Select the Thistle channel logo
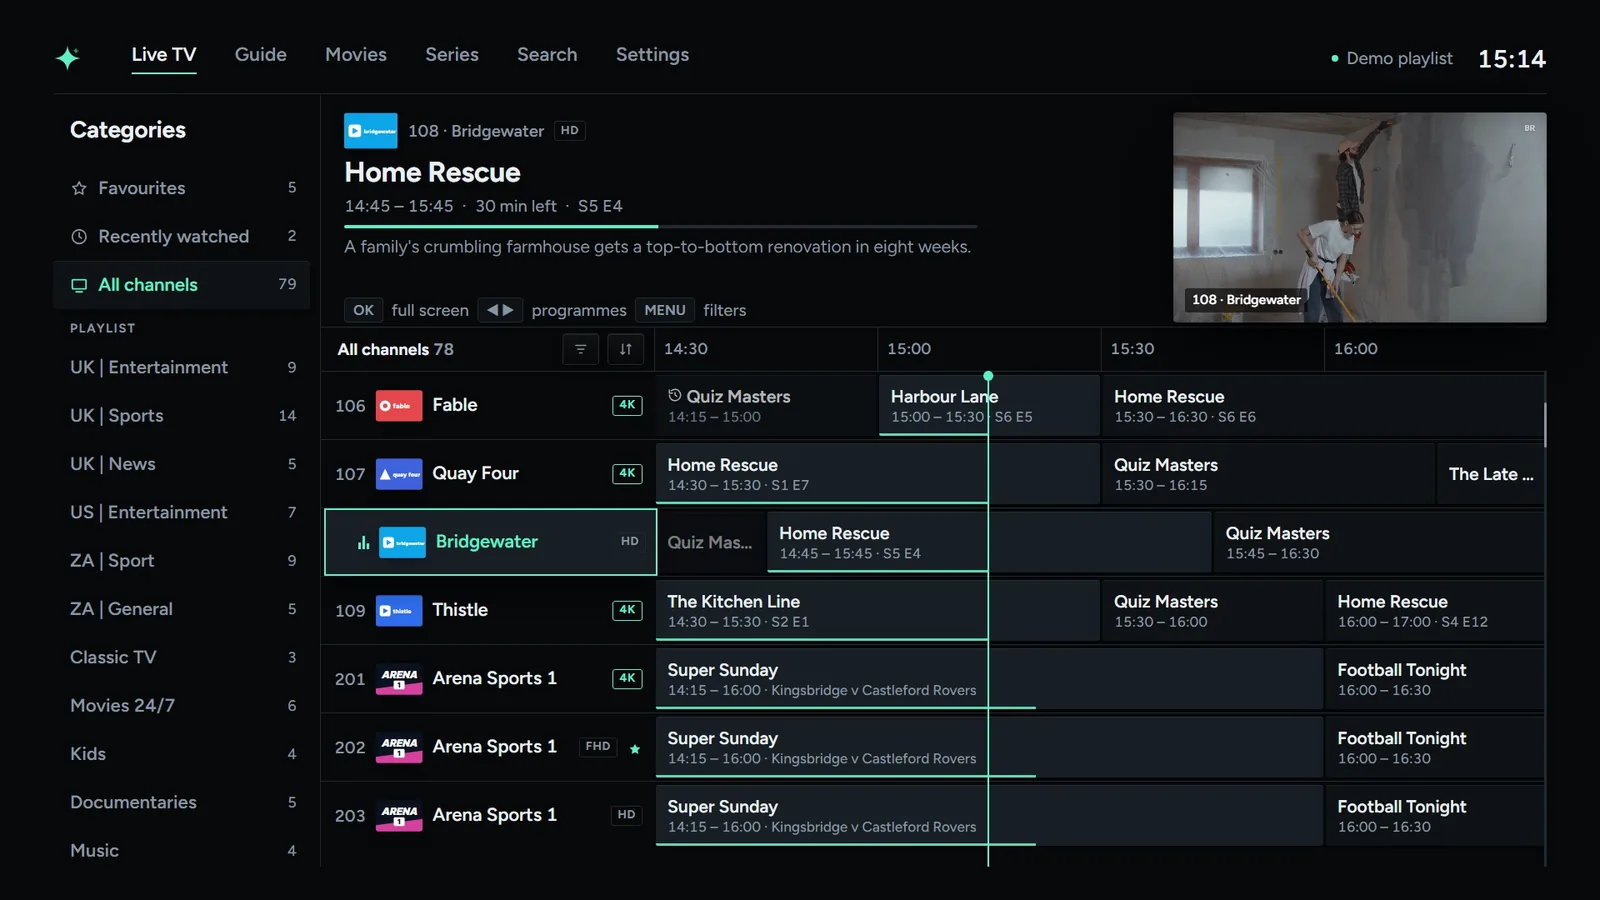The width and height of the screenshot is (1600, 900). pyautogui.click(x=399, y=610)
